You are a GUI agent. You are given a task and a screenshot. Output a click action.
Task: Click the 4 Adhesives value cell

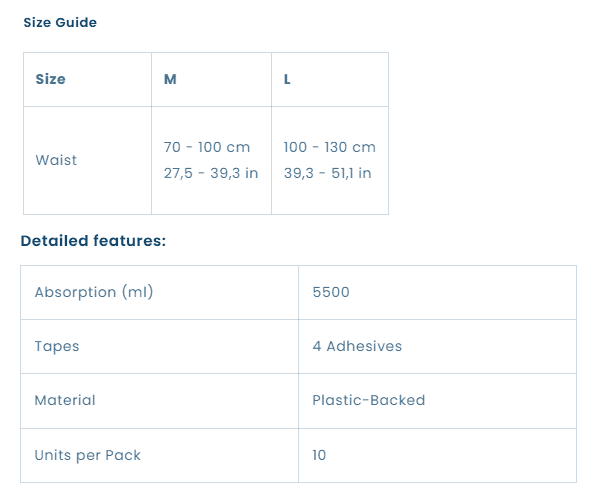click(437, 347)
